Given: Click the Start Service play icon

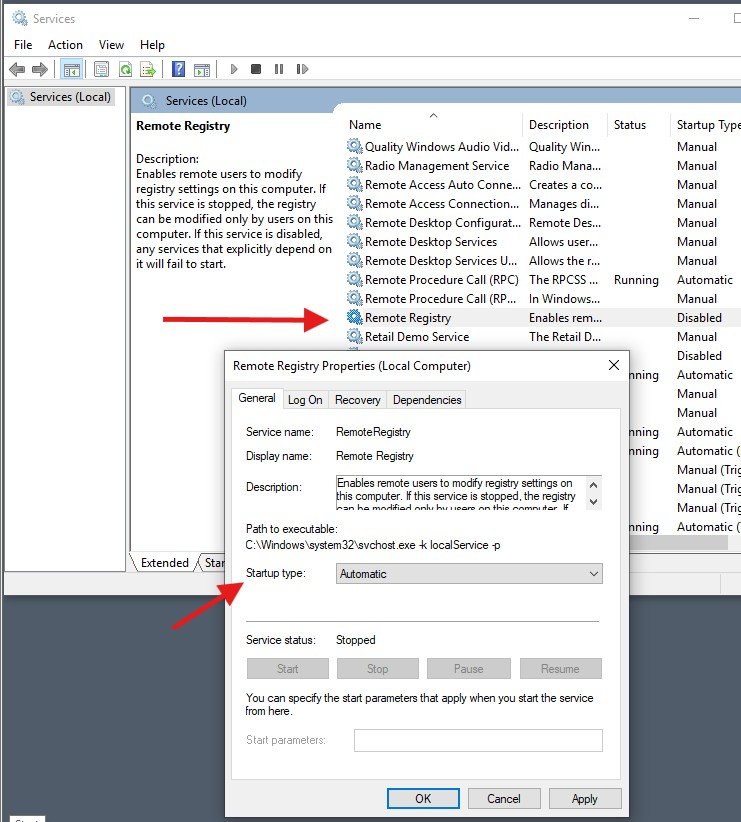Looking at the screenshot, I should (x=234, y=69).
